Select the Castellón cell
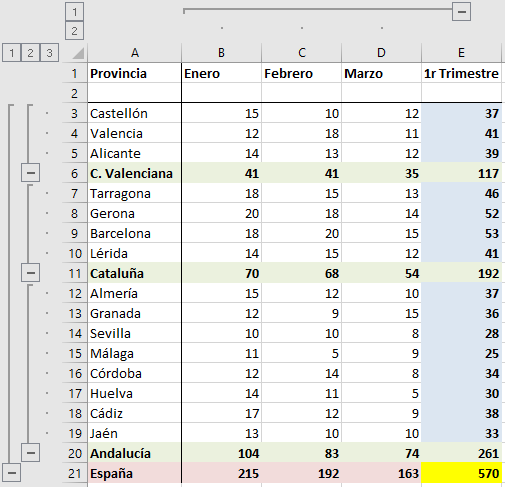 pyautogui.click(x=135, y=113)
